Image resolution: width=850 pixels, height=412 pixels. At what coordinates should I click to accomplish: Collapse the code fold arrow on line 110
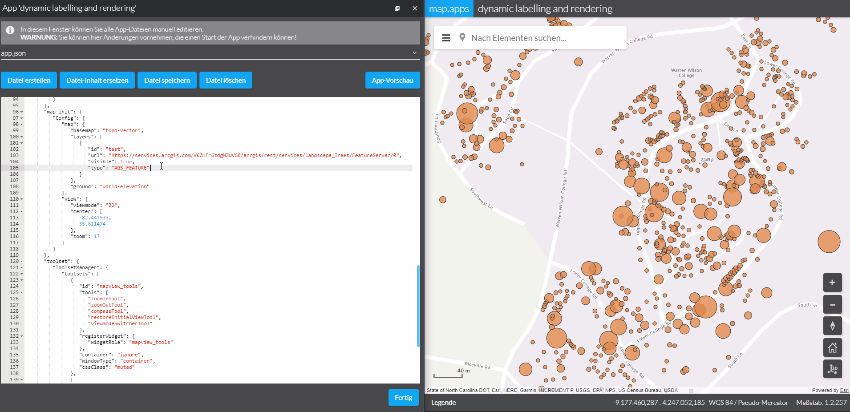coord(22,200)
